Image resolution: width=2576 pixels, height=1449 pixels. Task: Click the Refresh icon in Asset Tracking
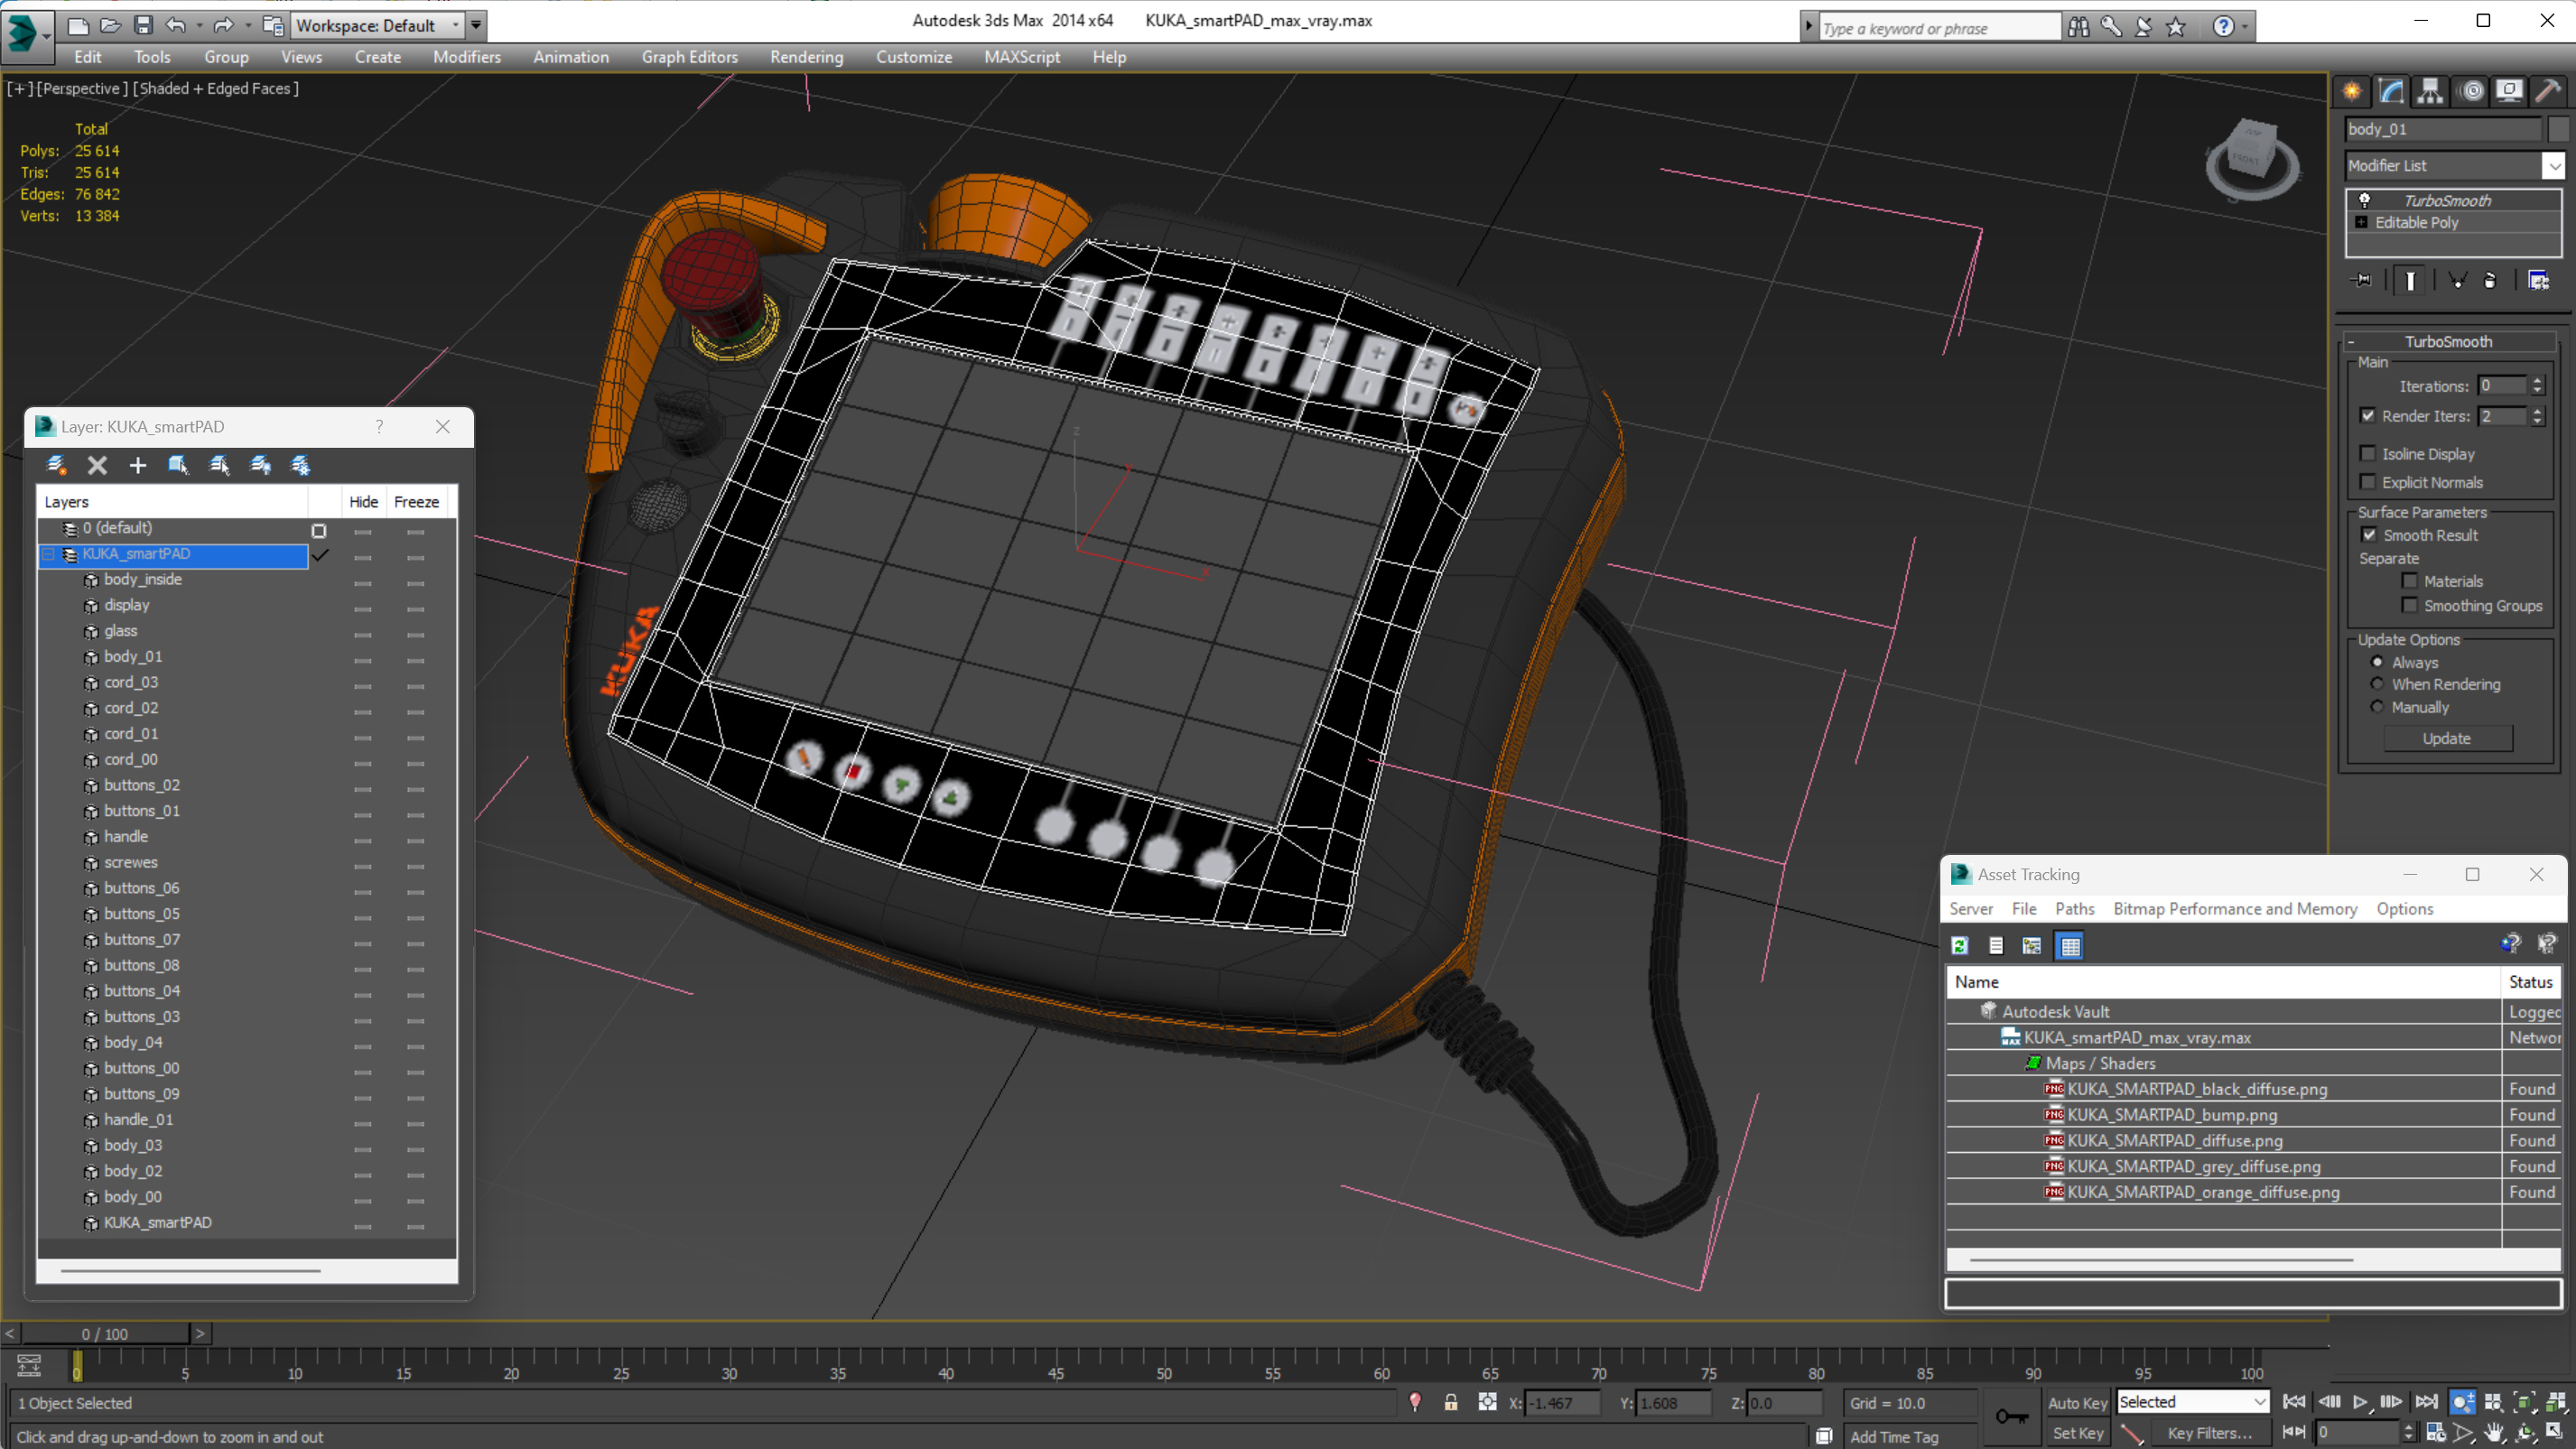tap(1960, 945)
